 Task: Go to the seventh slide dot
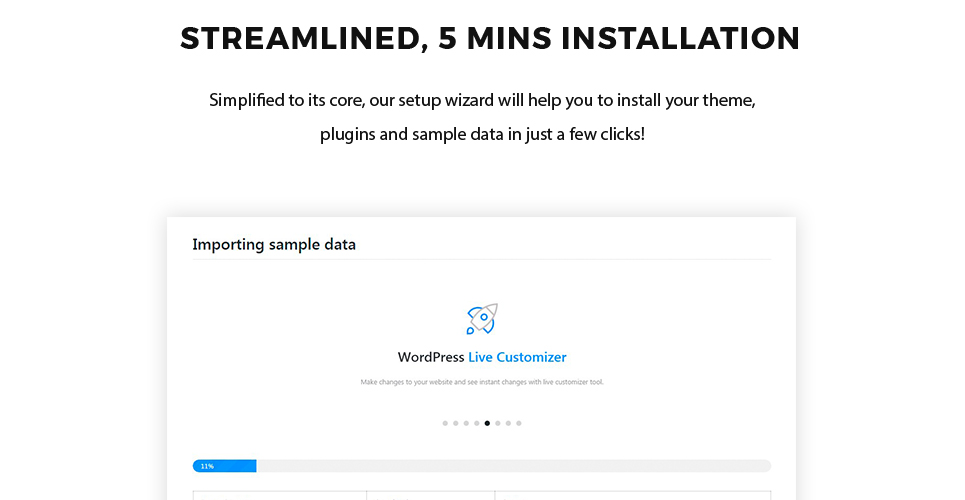(508, 423)
